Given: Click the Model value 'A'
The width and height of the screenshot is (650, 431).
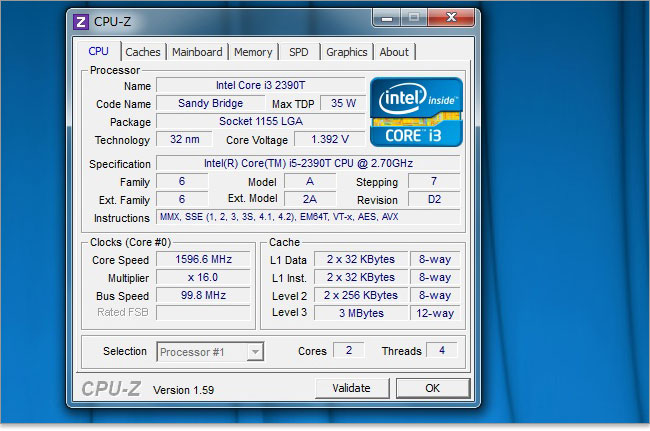Looking at the screenshot, I should [310, 182].
